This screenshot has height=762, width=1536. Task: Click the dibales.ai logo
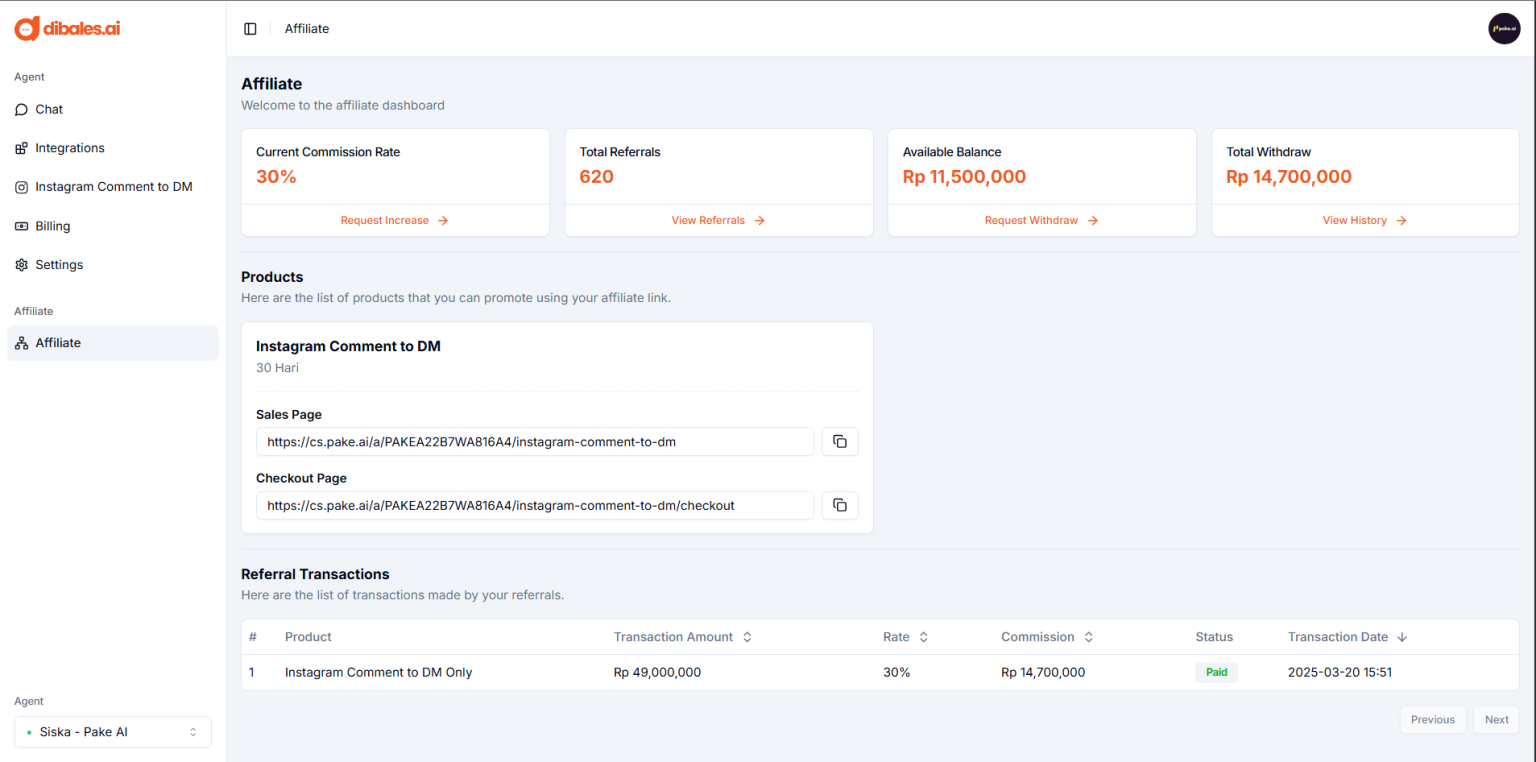click(x=68, y=29)
